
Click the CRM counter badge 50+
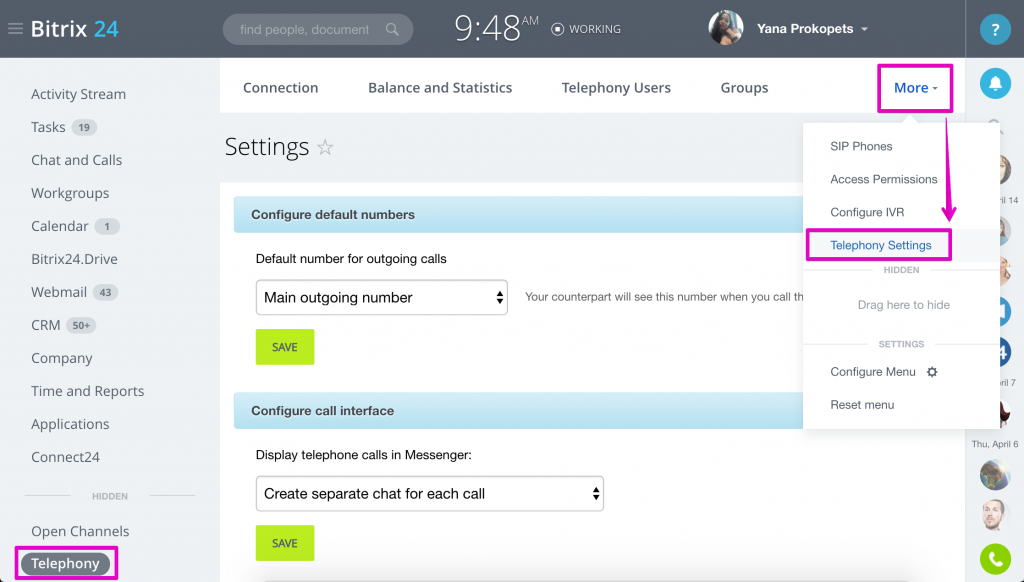pyautogui.click(x=81, y=325)
